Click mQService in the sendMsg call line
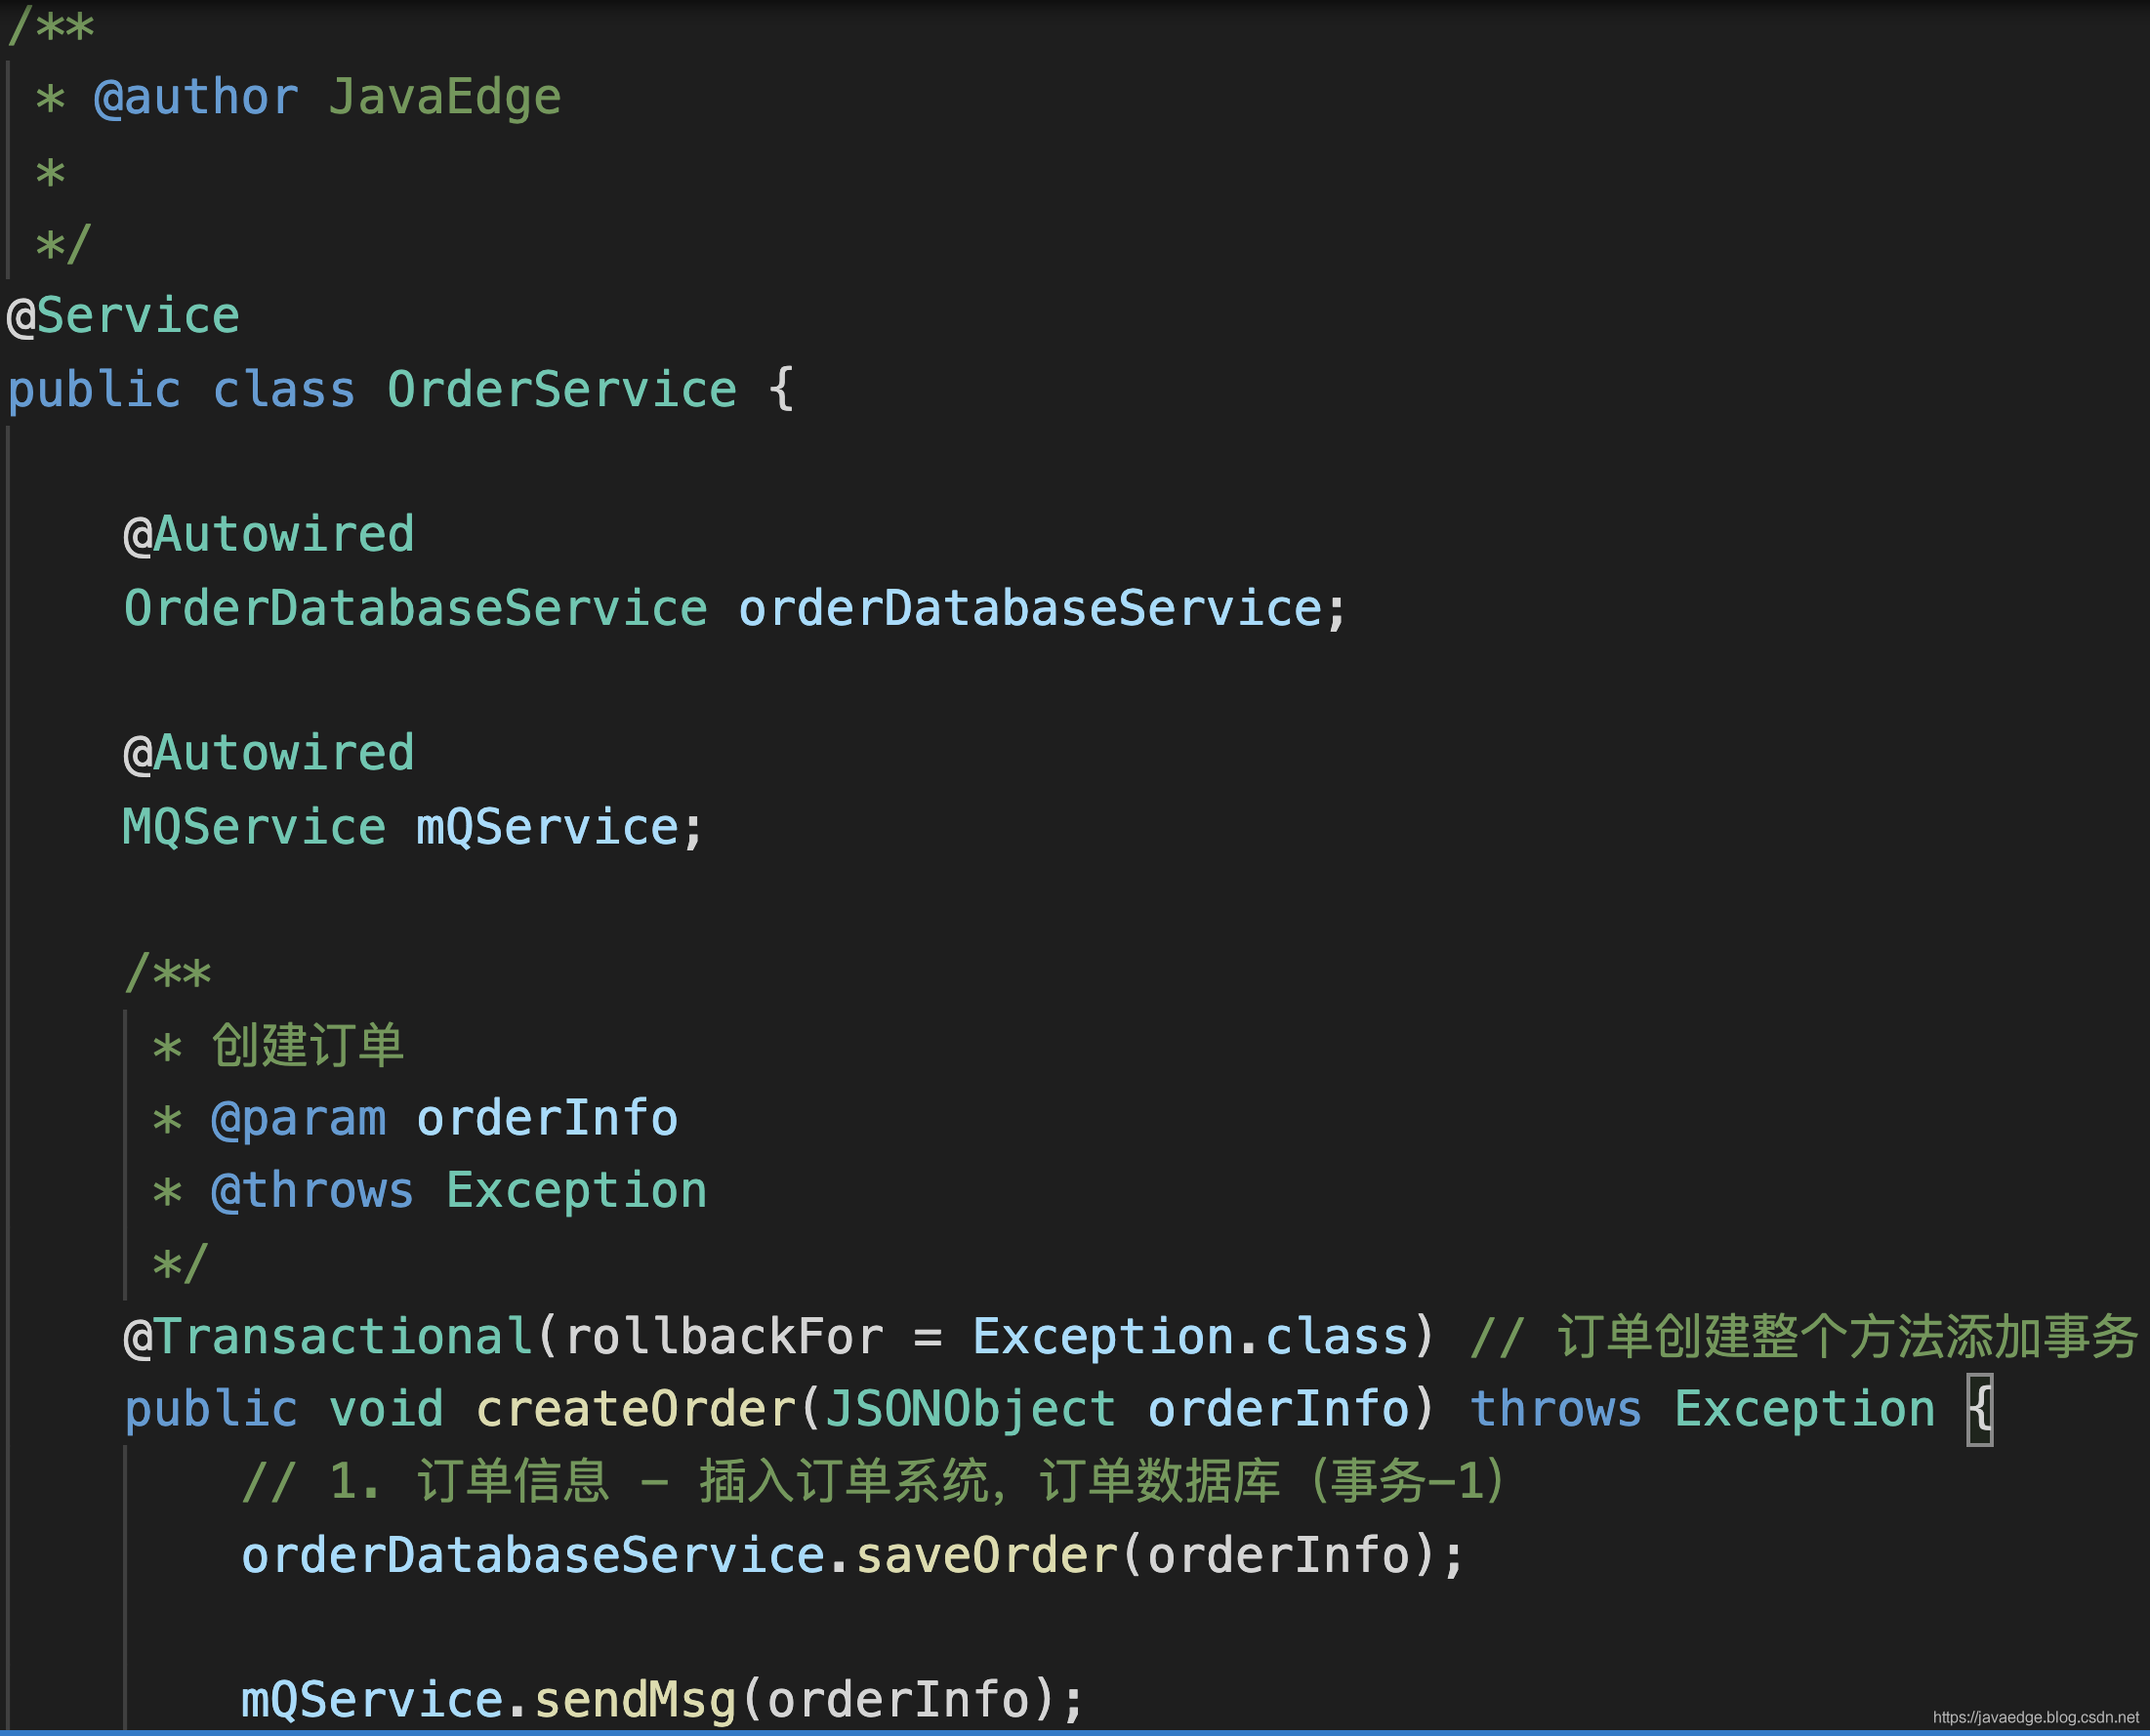This screenshot has width=2150, height=1736. [x=372, y=1700]
